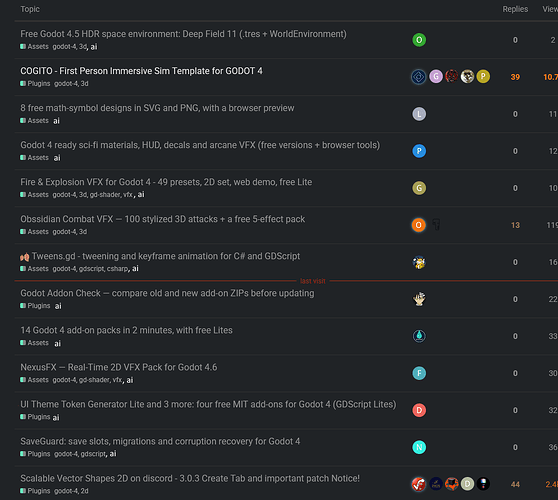Open the hand avatar on Godot Addon Check topic
Screen dimensions: 558x500
coord(419,299)
